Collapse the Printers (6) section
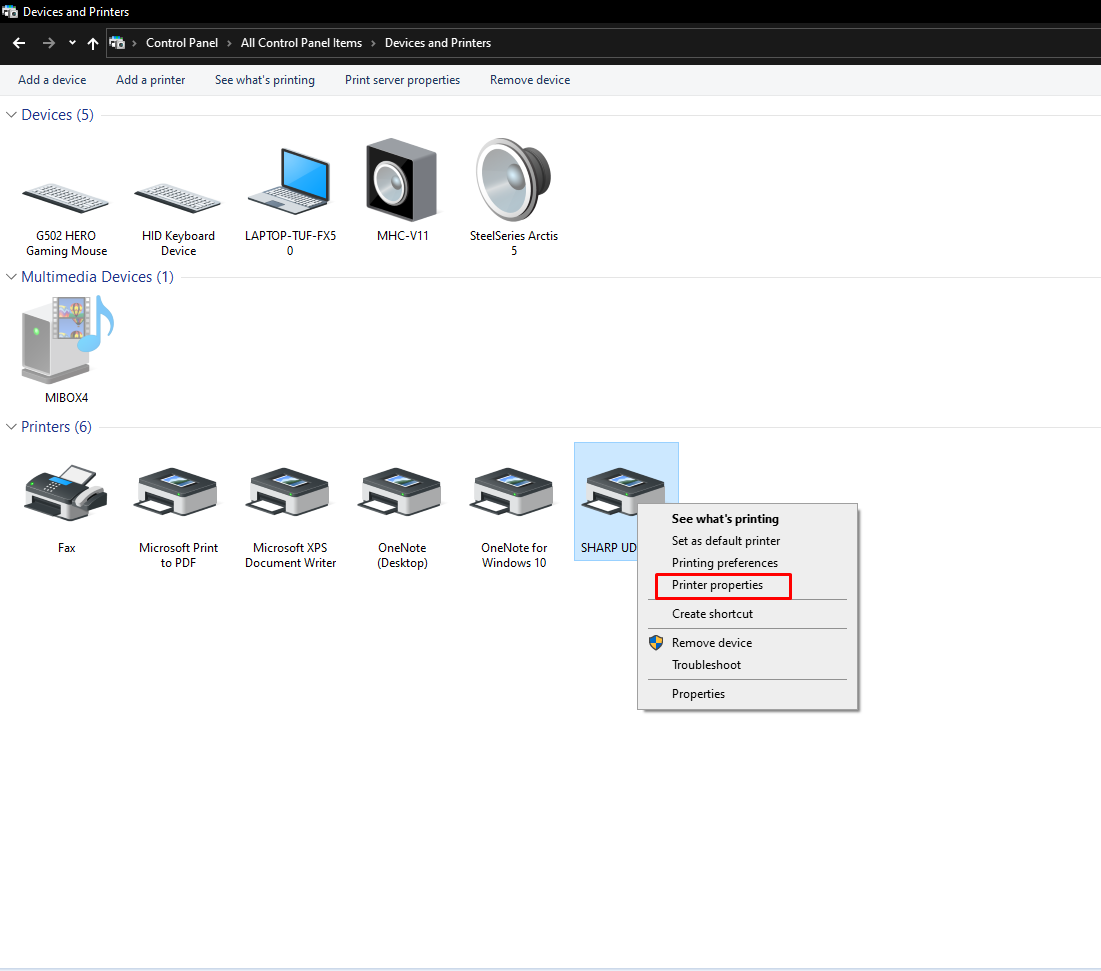The image size is (1101, 971). pyautogui.click(x=10, y=426)
